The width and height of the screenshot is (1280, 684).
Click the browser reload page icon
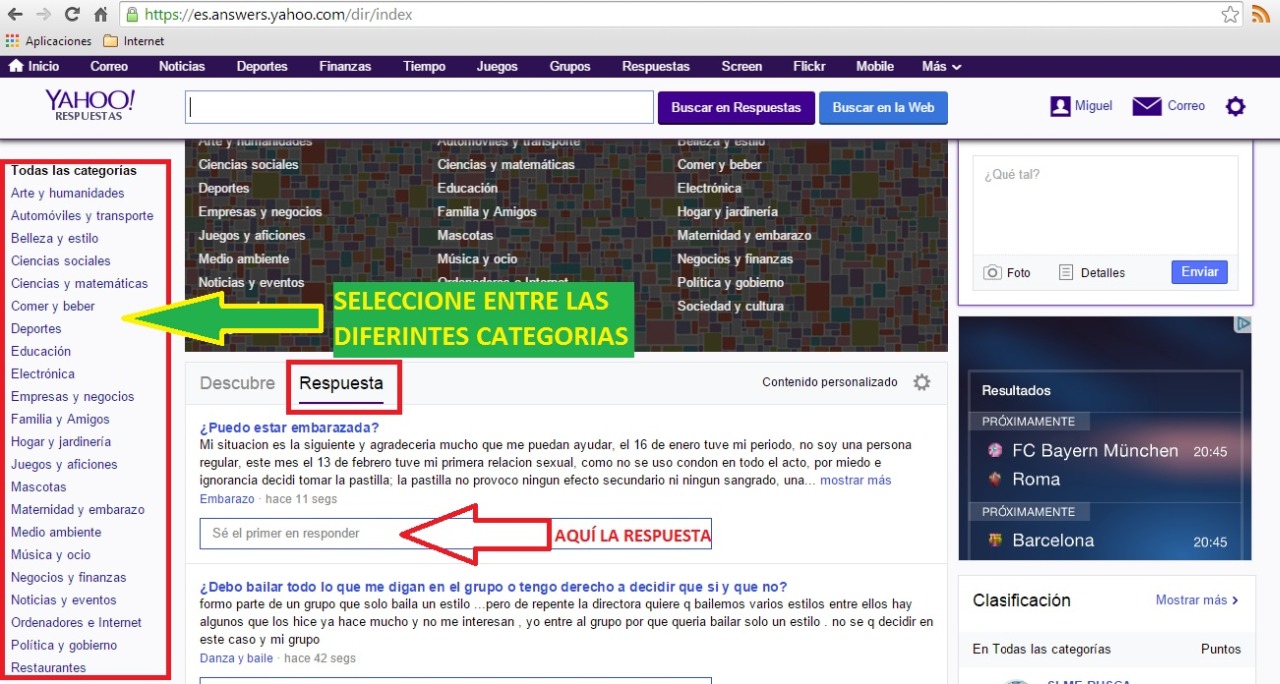click(72, 15)
